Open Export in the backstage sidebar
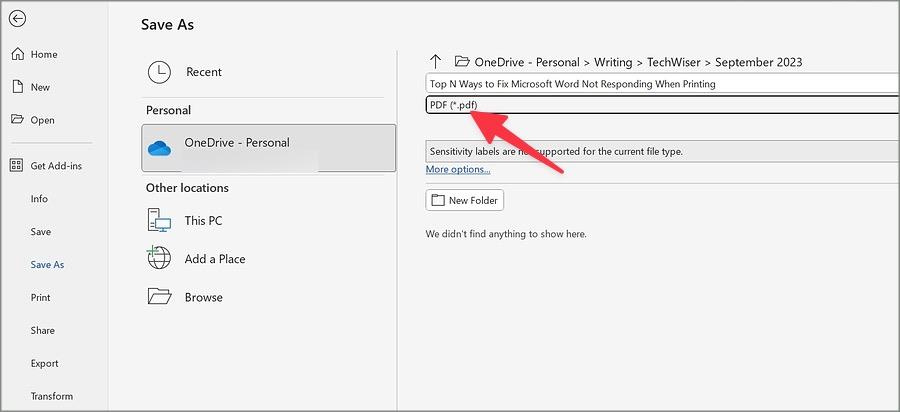Viewport: 900px width, 412px height. [x=45, y=363]
